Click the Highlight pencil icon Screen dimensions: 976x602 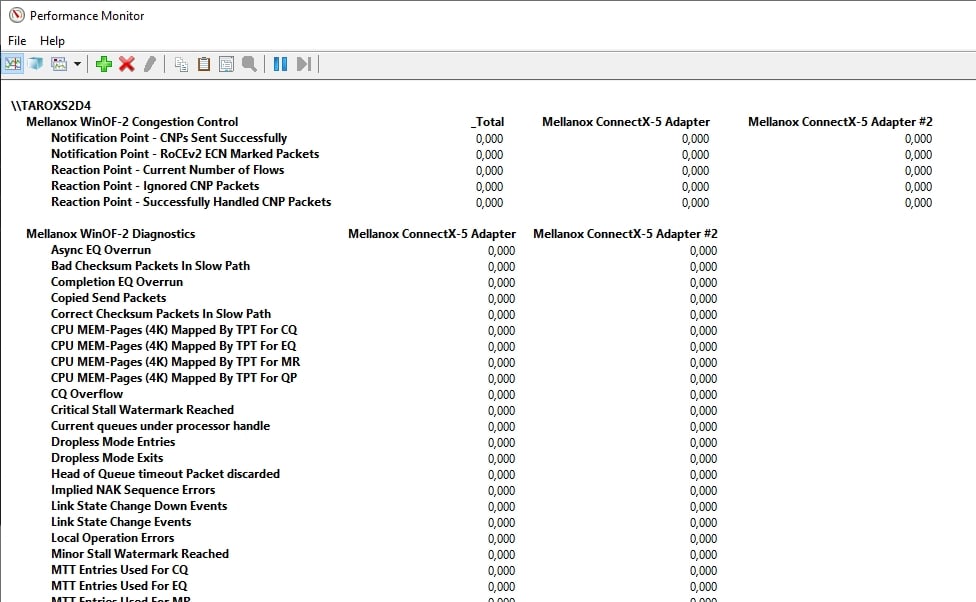tap(150, 64)
